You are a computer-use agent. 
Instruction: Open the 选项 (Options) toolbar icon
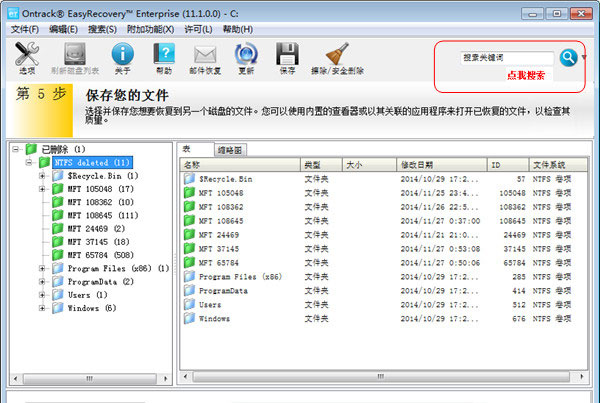26,59
